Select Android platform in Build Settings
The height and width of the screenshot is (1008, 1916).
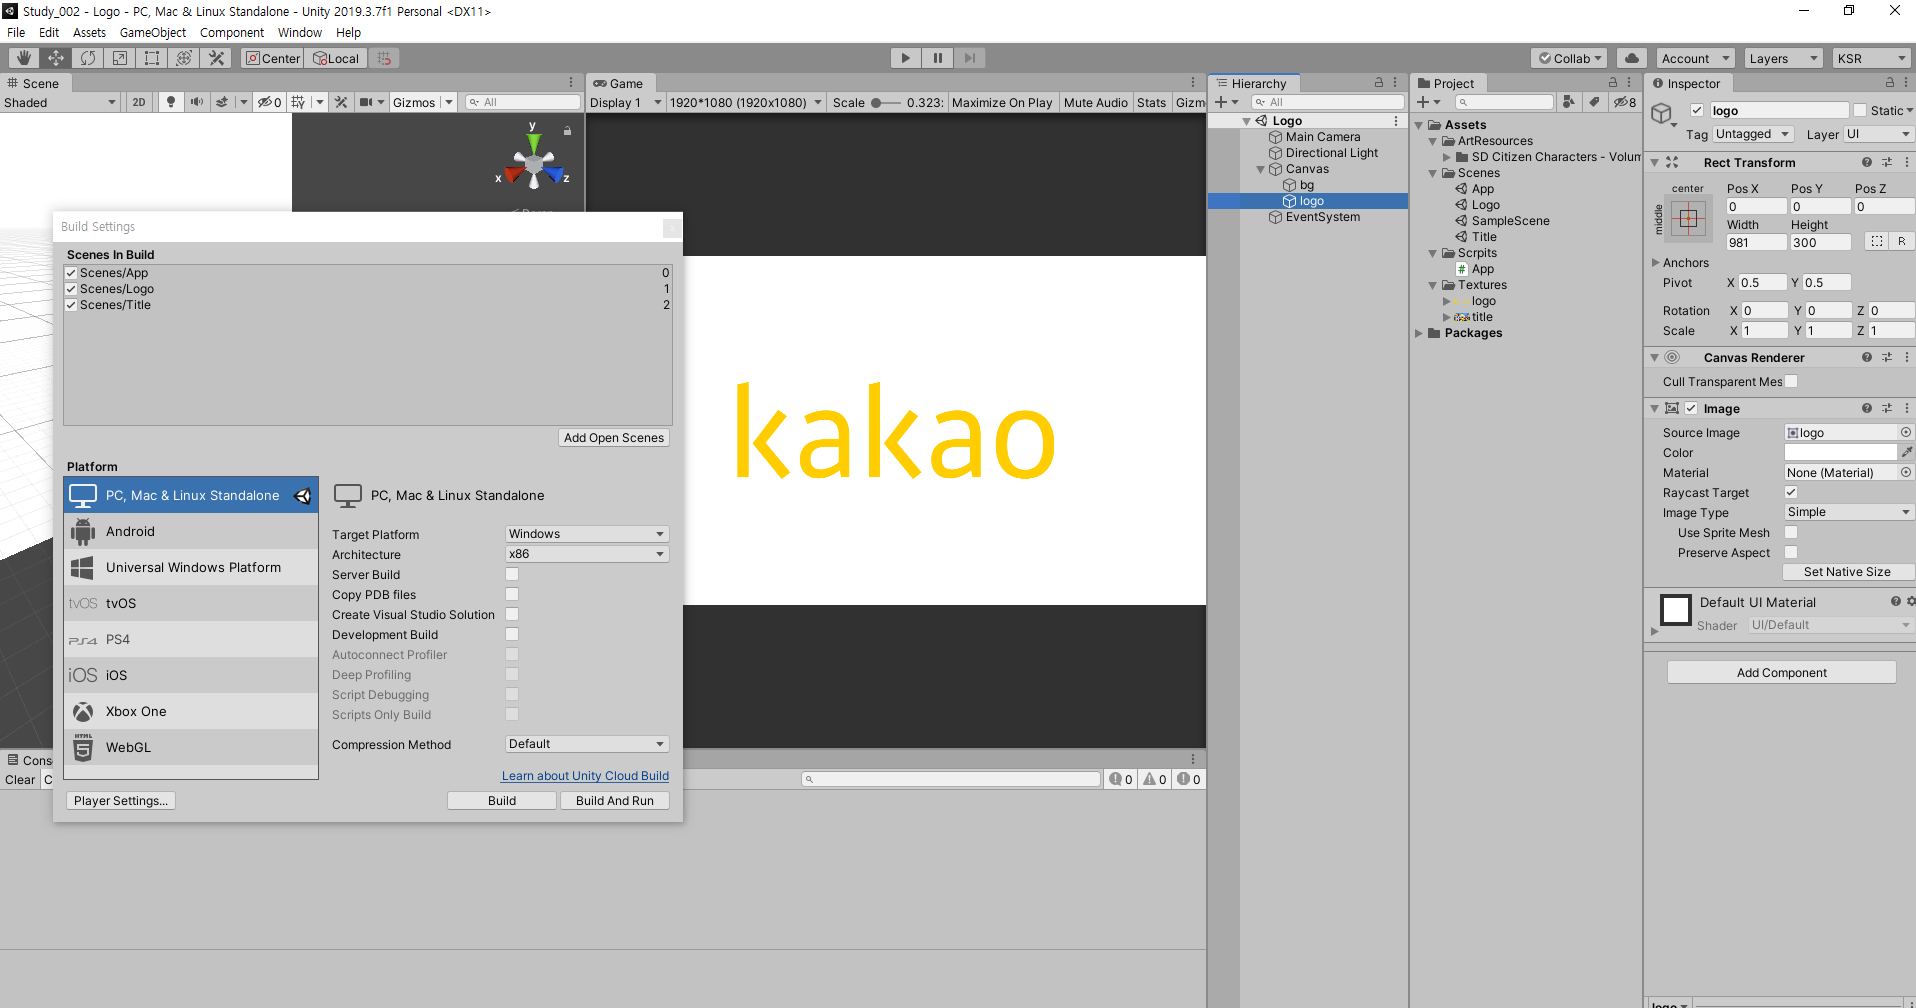(x=191, y=531)
